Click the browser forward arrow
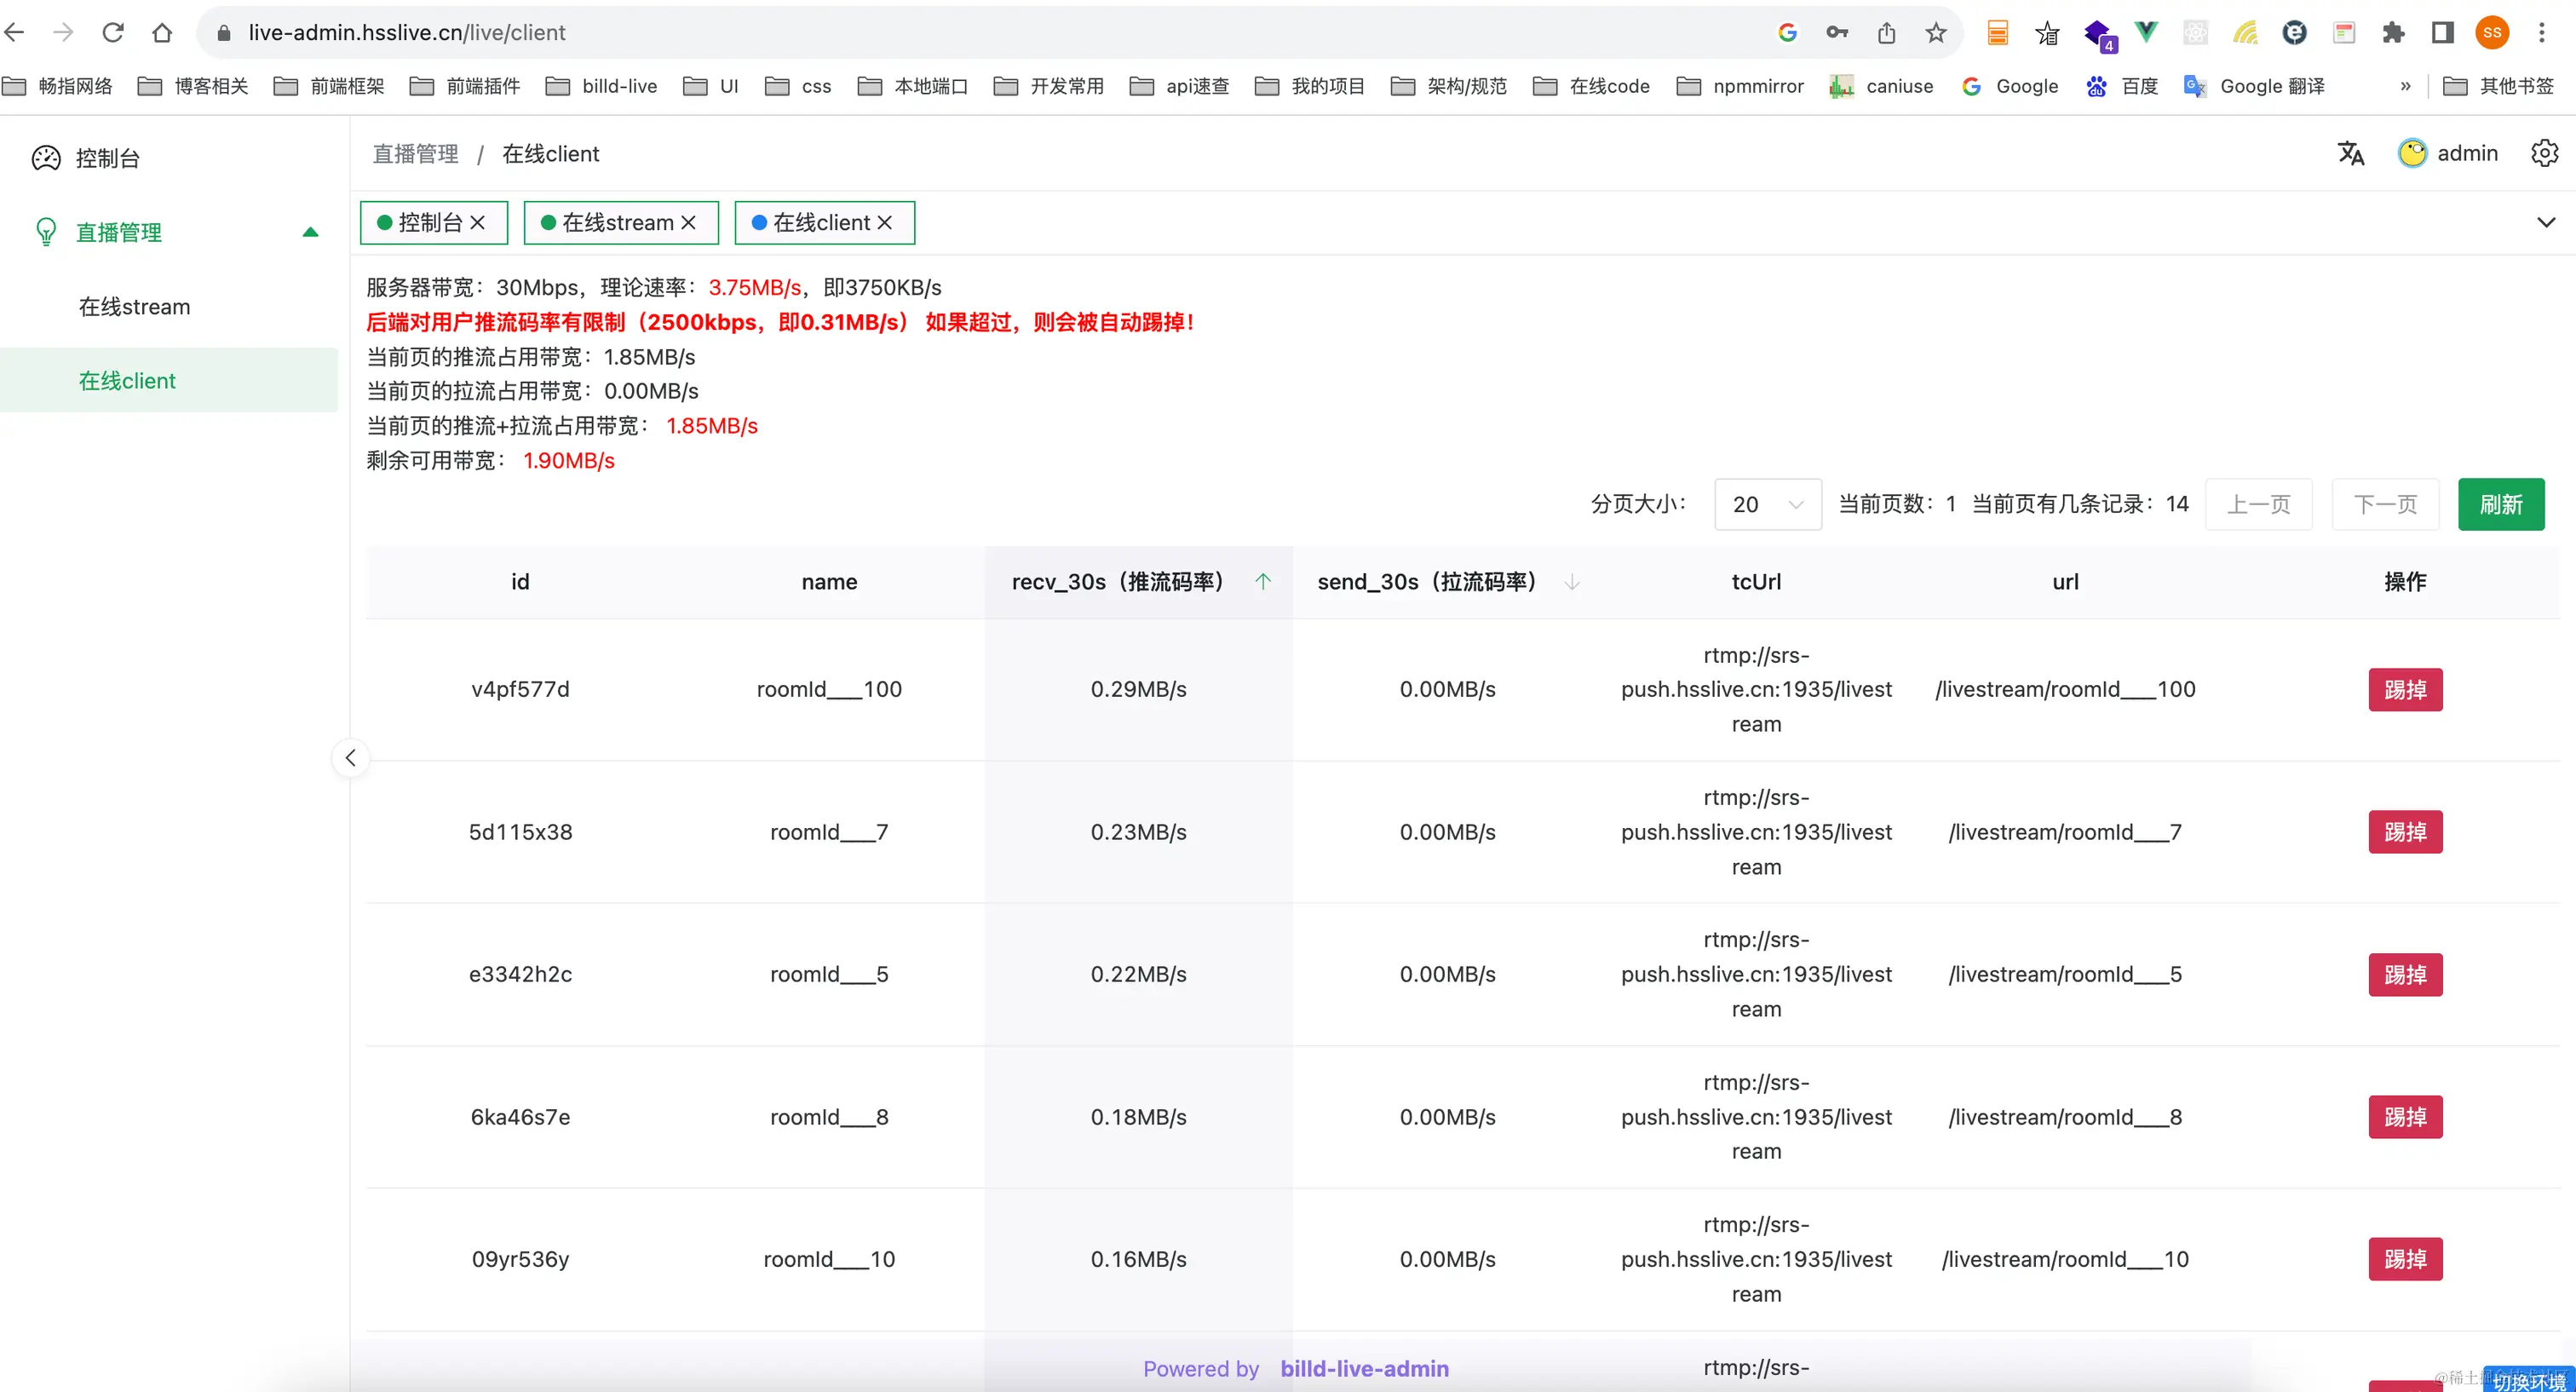This screenshot has width=2576, height=1392. tap(63, 32)
